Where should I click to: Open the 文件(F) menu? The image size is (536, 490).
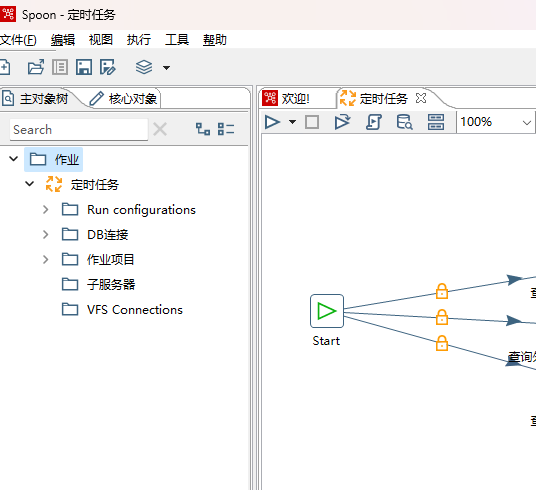[18, 40]
